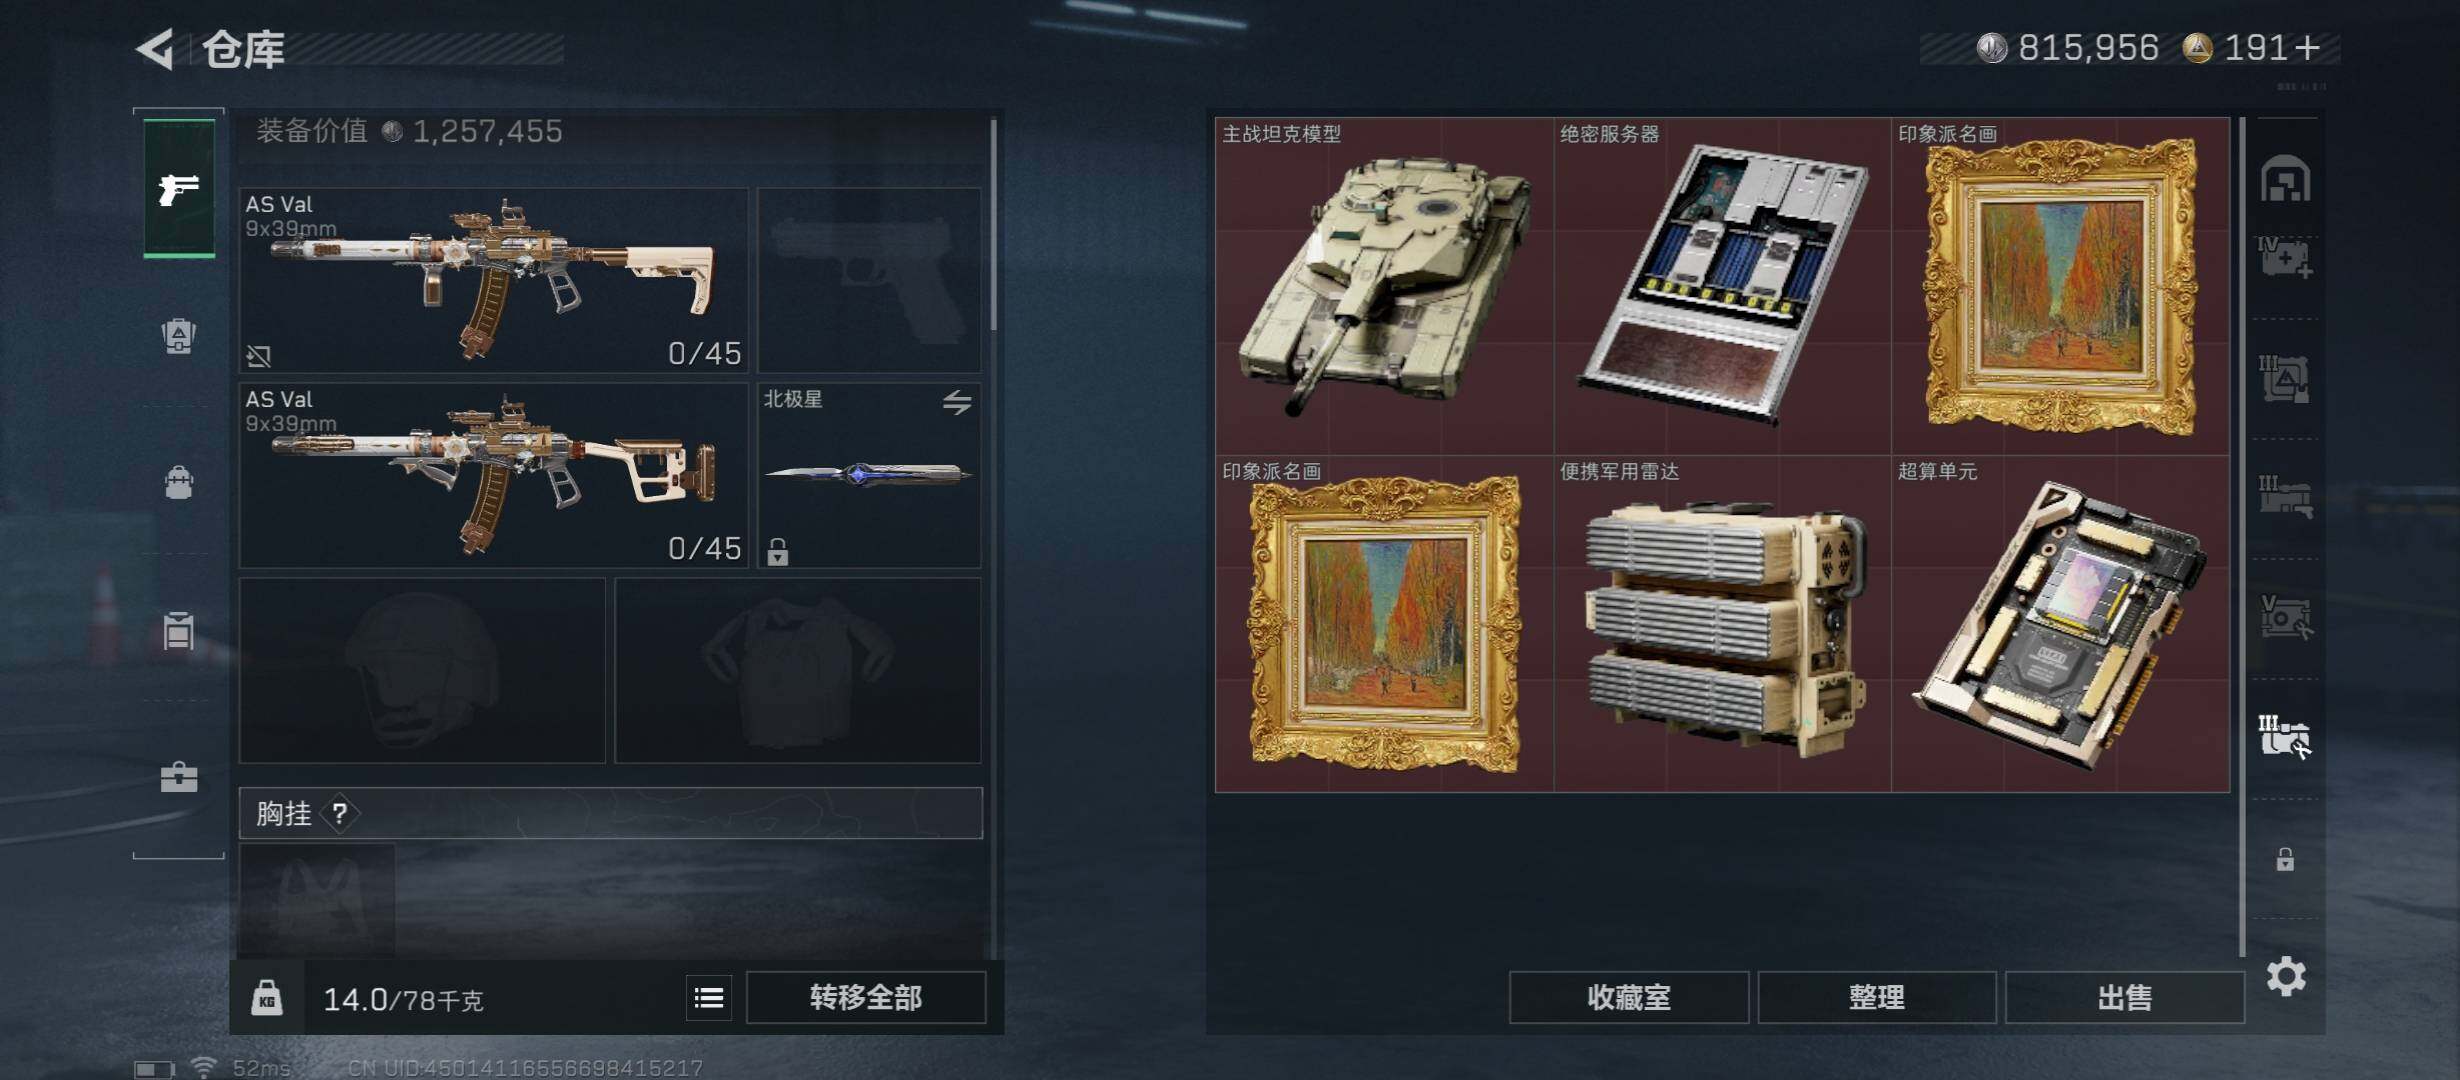The width and height of the screenshot is (2460, 1080).
Task: Open the settings gear icon
Action: click(2286, 976)
